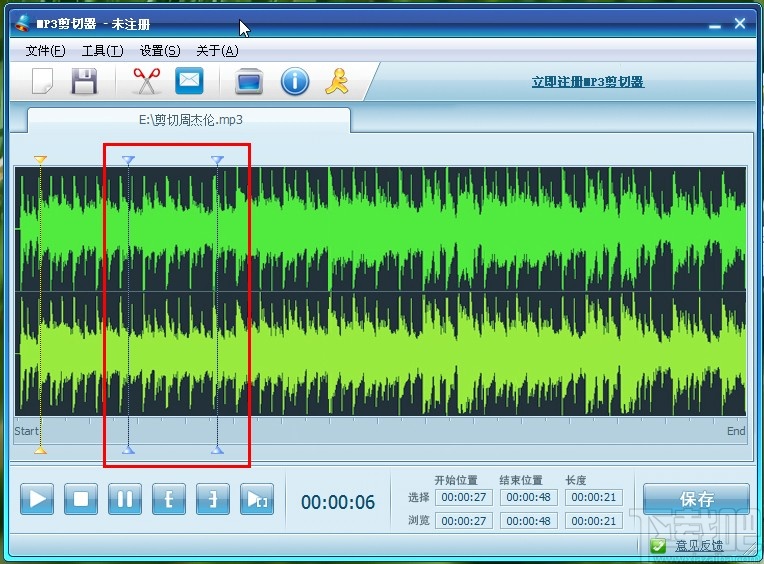Click the yellow running figure icon
Screen dimensions: 764x564
click(337, 81)
